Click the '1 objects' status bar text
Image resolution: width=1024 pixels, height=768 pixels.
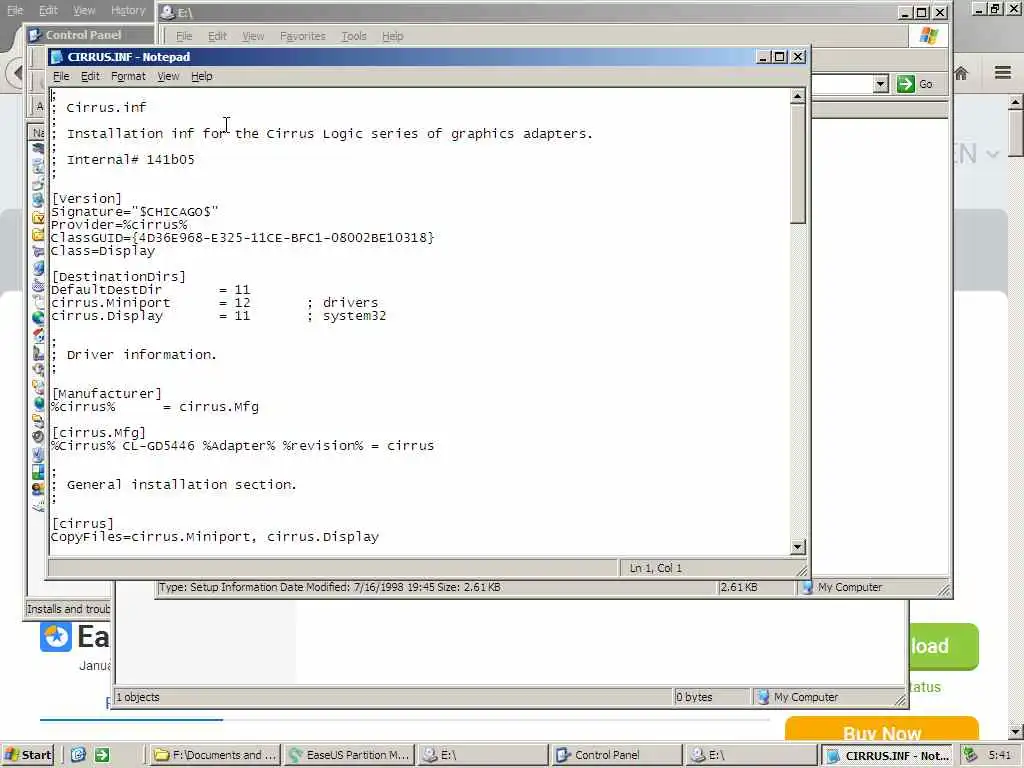tap(138, 697)
